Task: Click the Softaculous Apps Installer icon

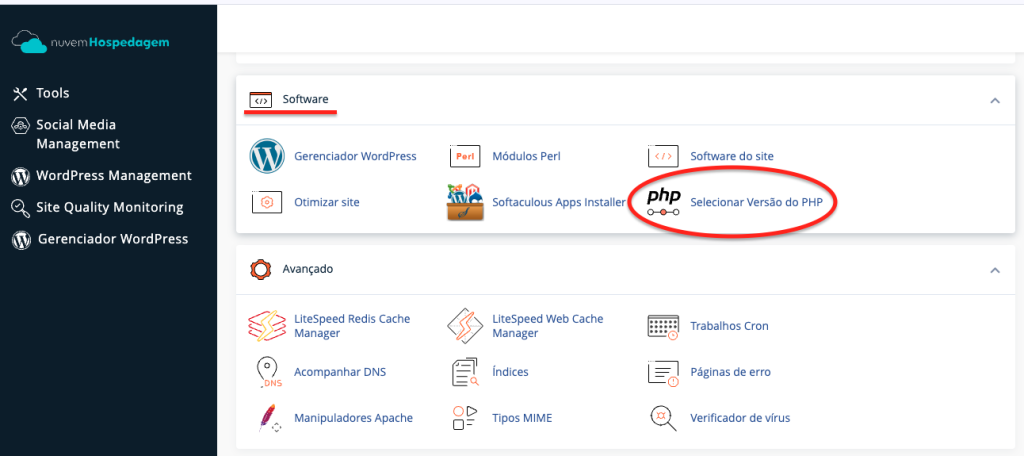Action: coord(465,202)
